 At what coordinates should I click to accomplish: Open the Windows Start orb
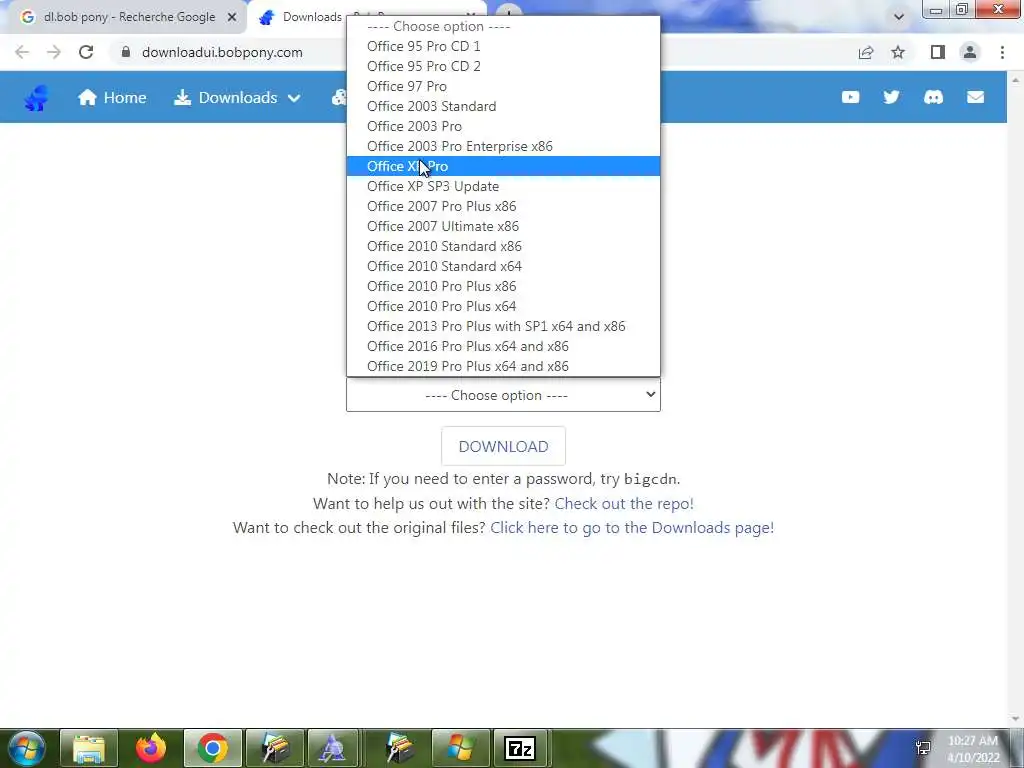point(27,748)
